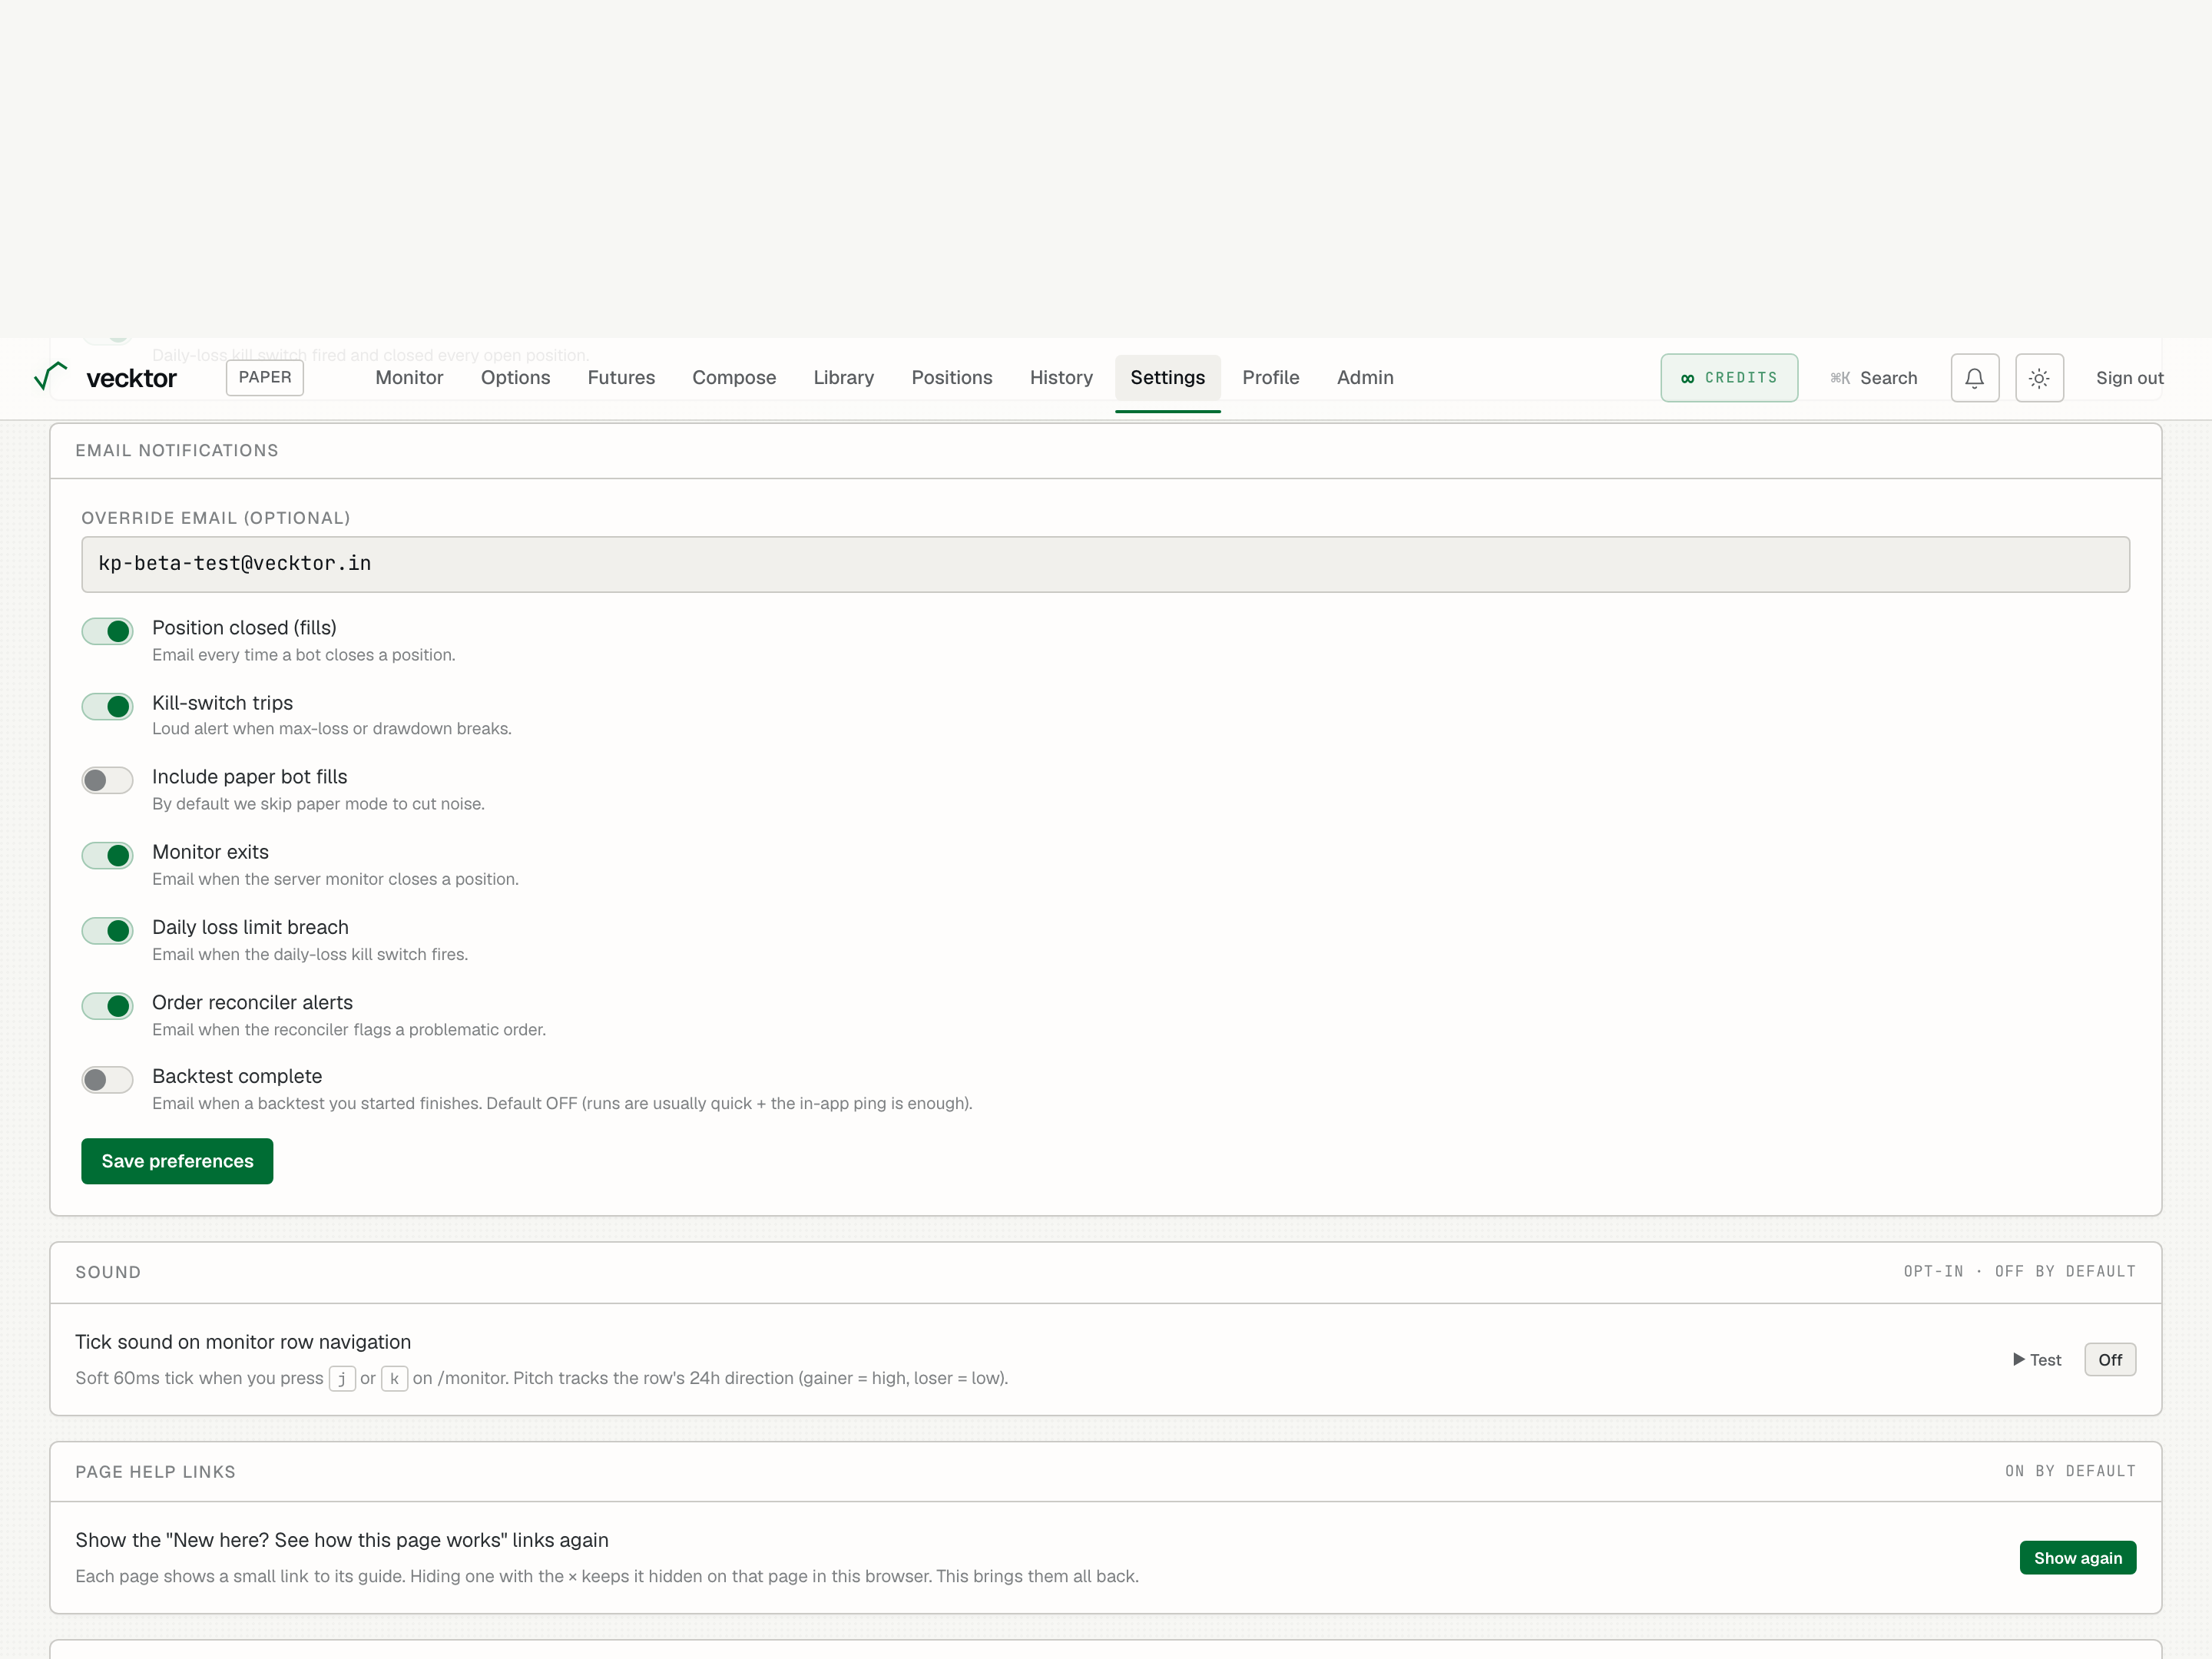
Task: Click the Monitor exits label
Action: coord(210,852)
